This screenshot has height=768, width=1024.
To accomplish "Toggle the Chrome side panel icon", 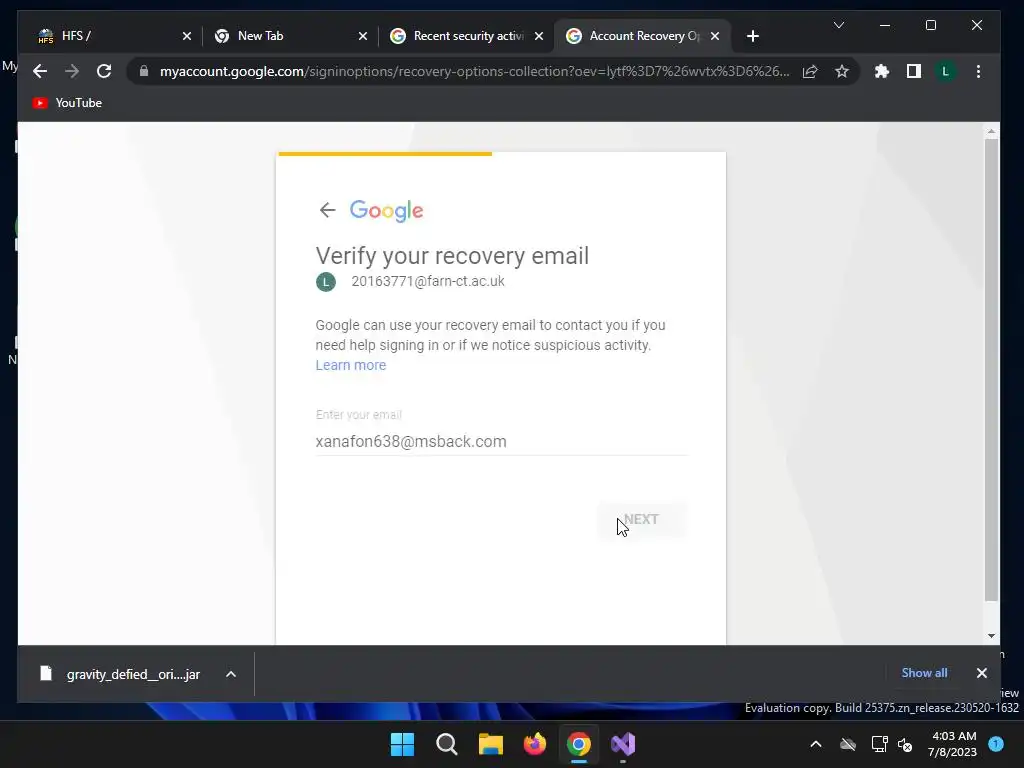I will tap(914, 71).
